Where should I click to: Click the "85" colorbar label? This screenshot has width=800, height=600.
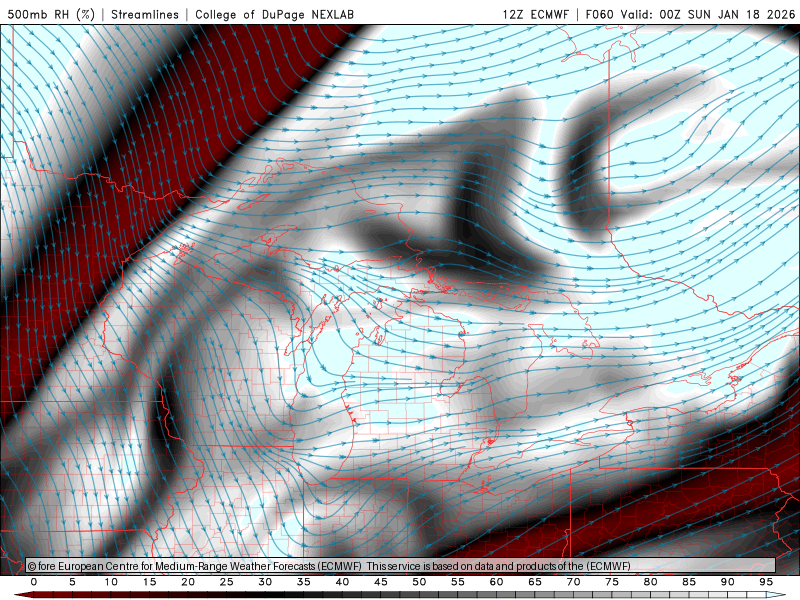689,582
